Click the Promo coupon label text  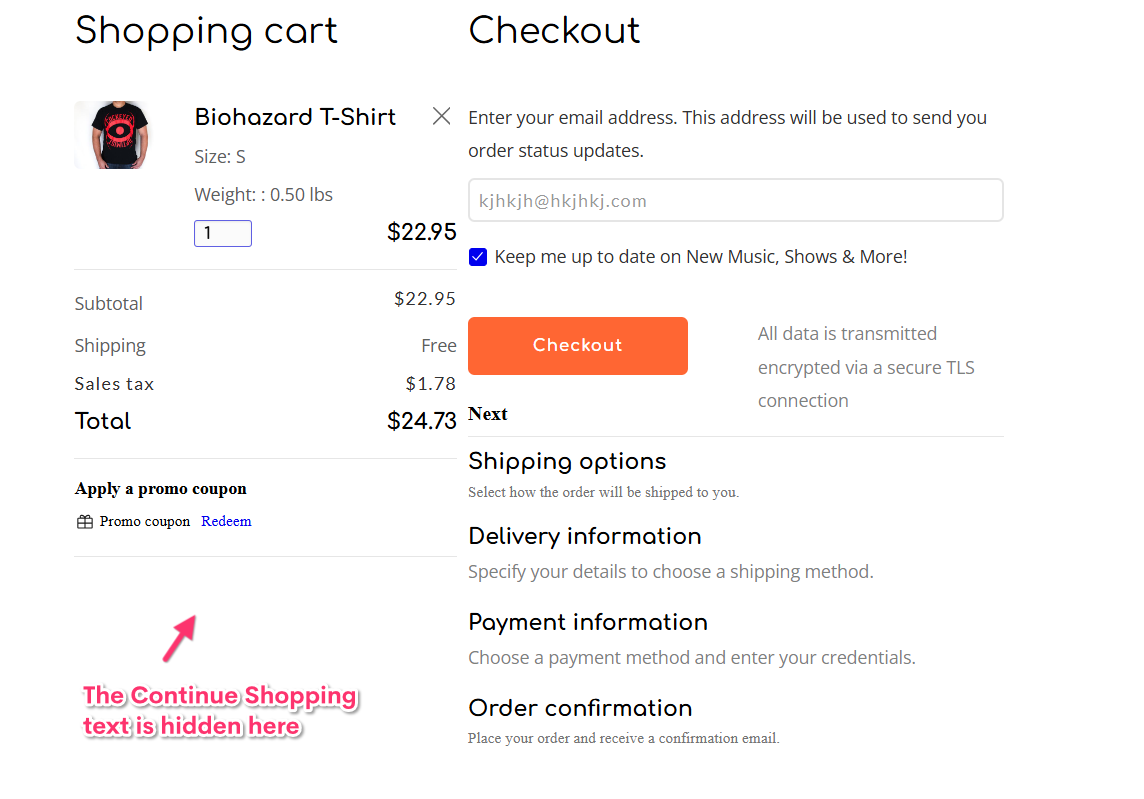pyautogui.click(x=144, y=521)
